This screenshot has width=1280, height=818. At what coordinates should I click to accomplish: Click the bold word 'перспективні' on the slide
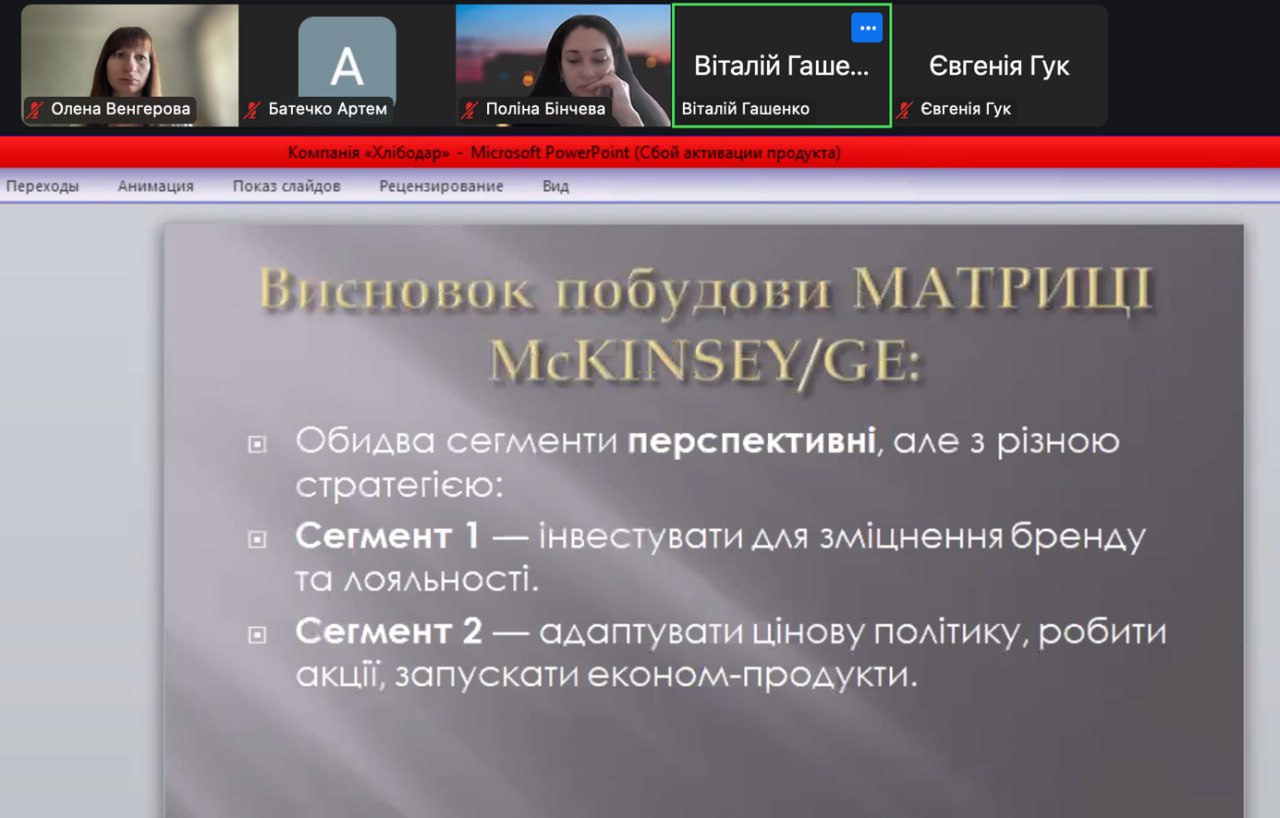coord(752,442)
